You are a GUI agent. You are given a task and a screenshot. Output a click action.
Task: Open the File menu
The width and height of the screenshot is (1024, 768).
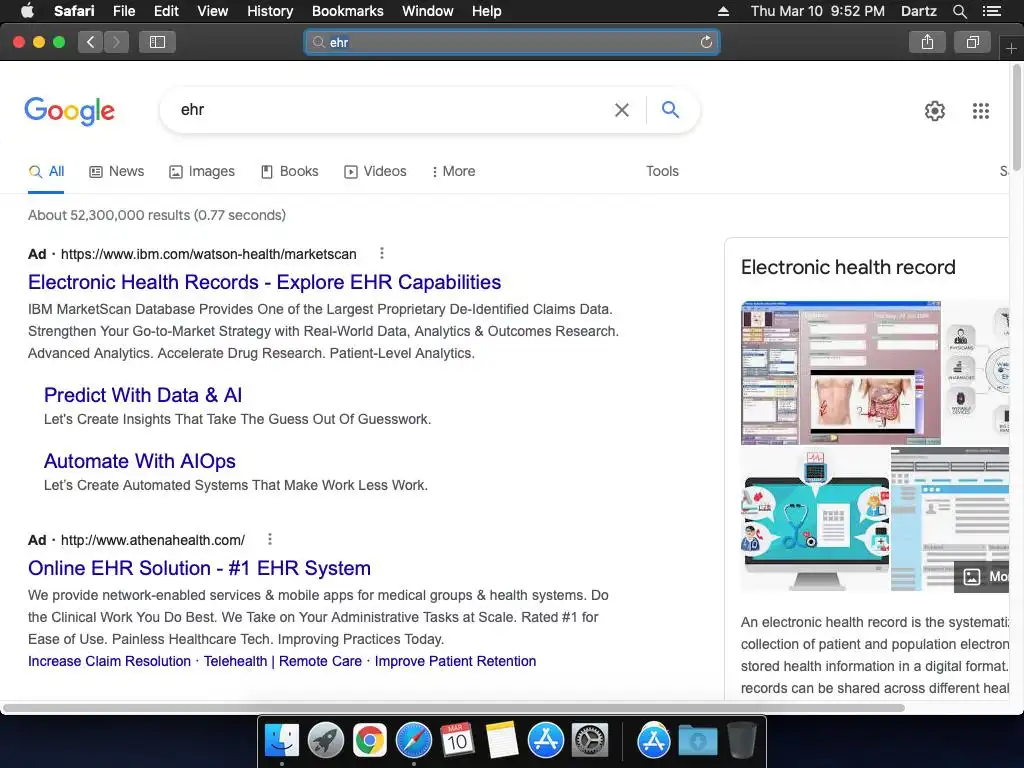pyautogui.click(x=123, y=11)
